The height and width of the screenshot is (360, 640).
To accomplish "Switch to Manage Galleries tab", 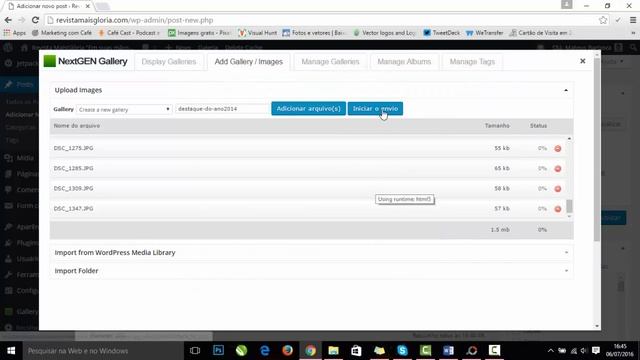I will tap(330, 62).
